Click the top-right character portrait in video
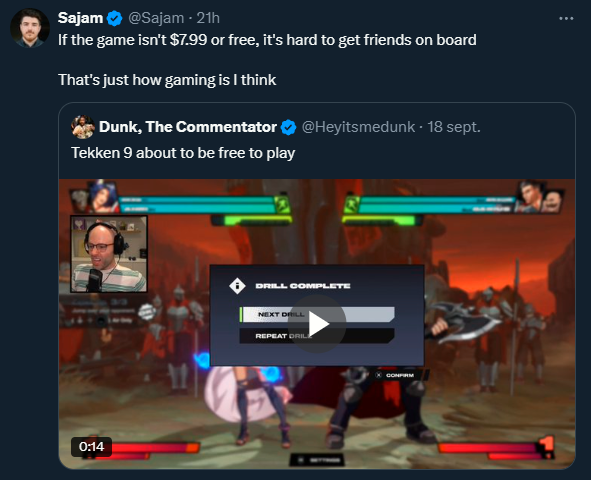The width and height of the screenshot is (591, 480). (x=530, y=197)
